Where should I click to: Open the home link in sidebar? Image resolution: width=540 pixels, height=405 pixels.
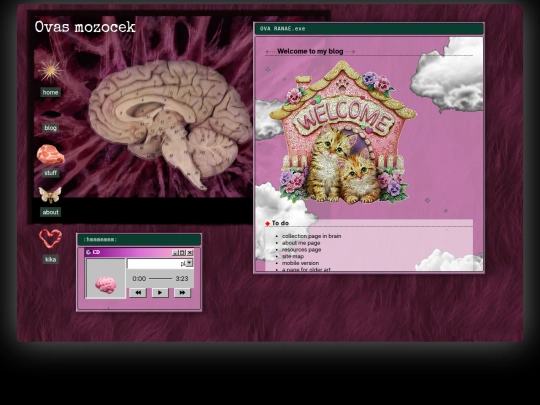point(50,92)
